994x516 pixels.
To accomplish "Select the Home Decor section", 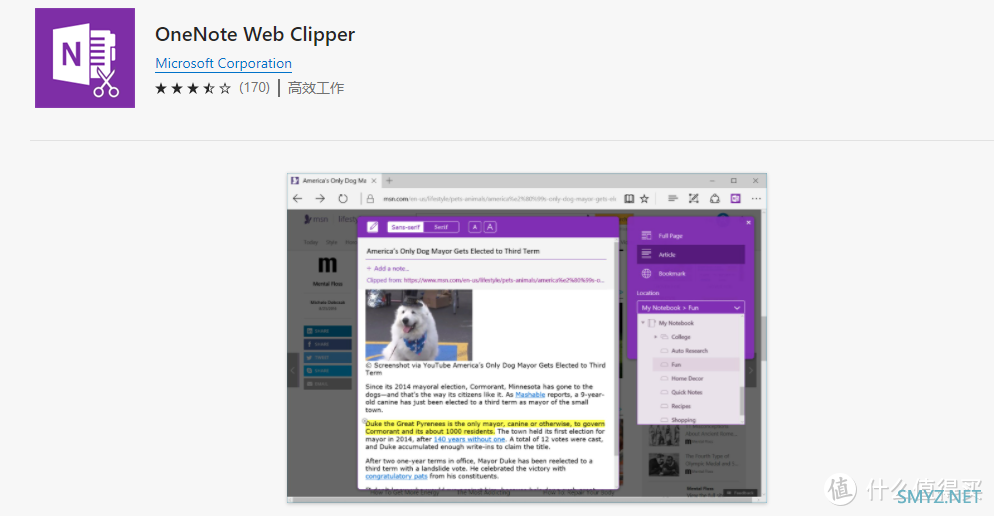I will 689,378.
